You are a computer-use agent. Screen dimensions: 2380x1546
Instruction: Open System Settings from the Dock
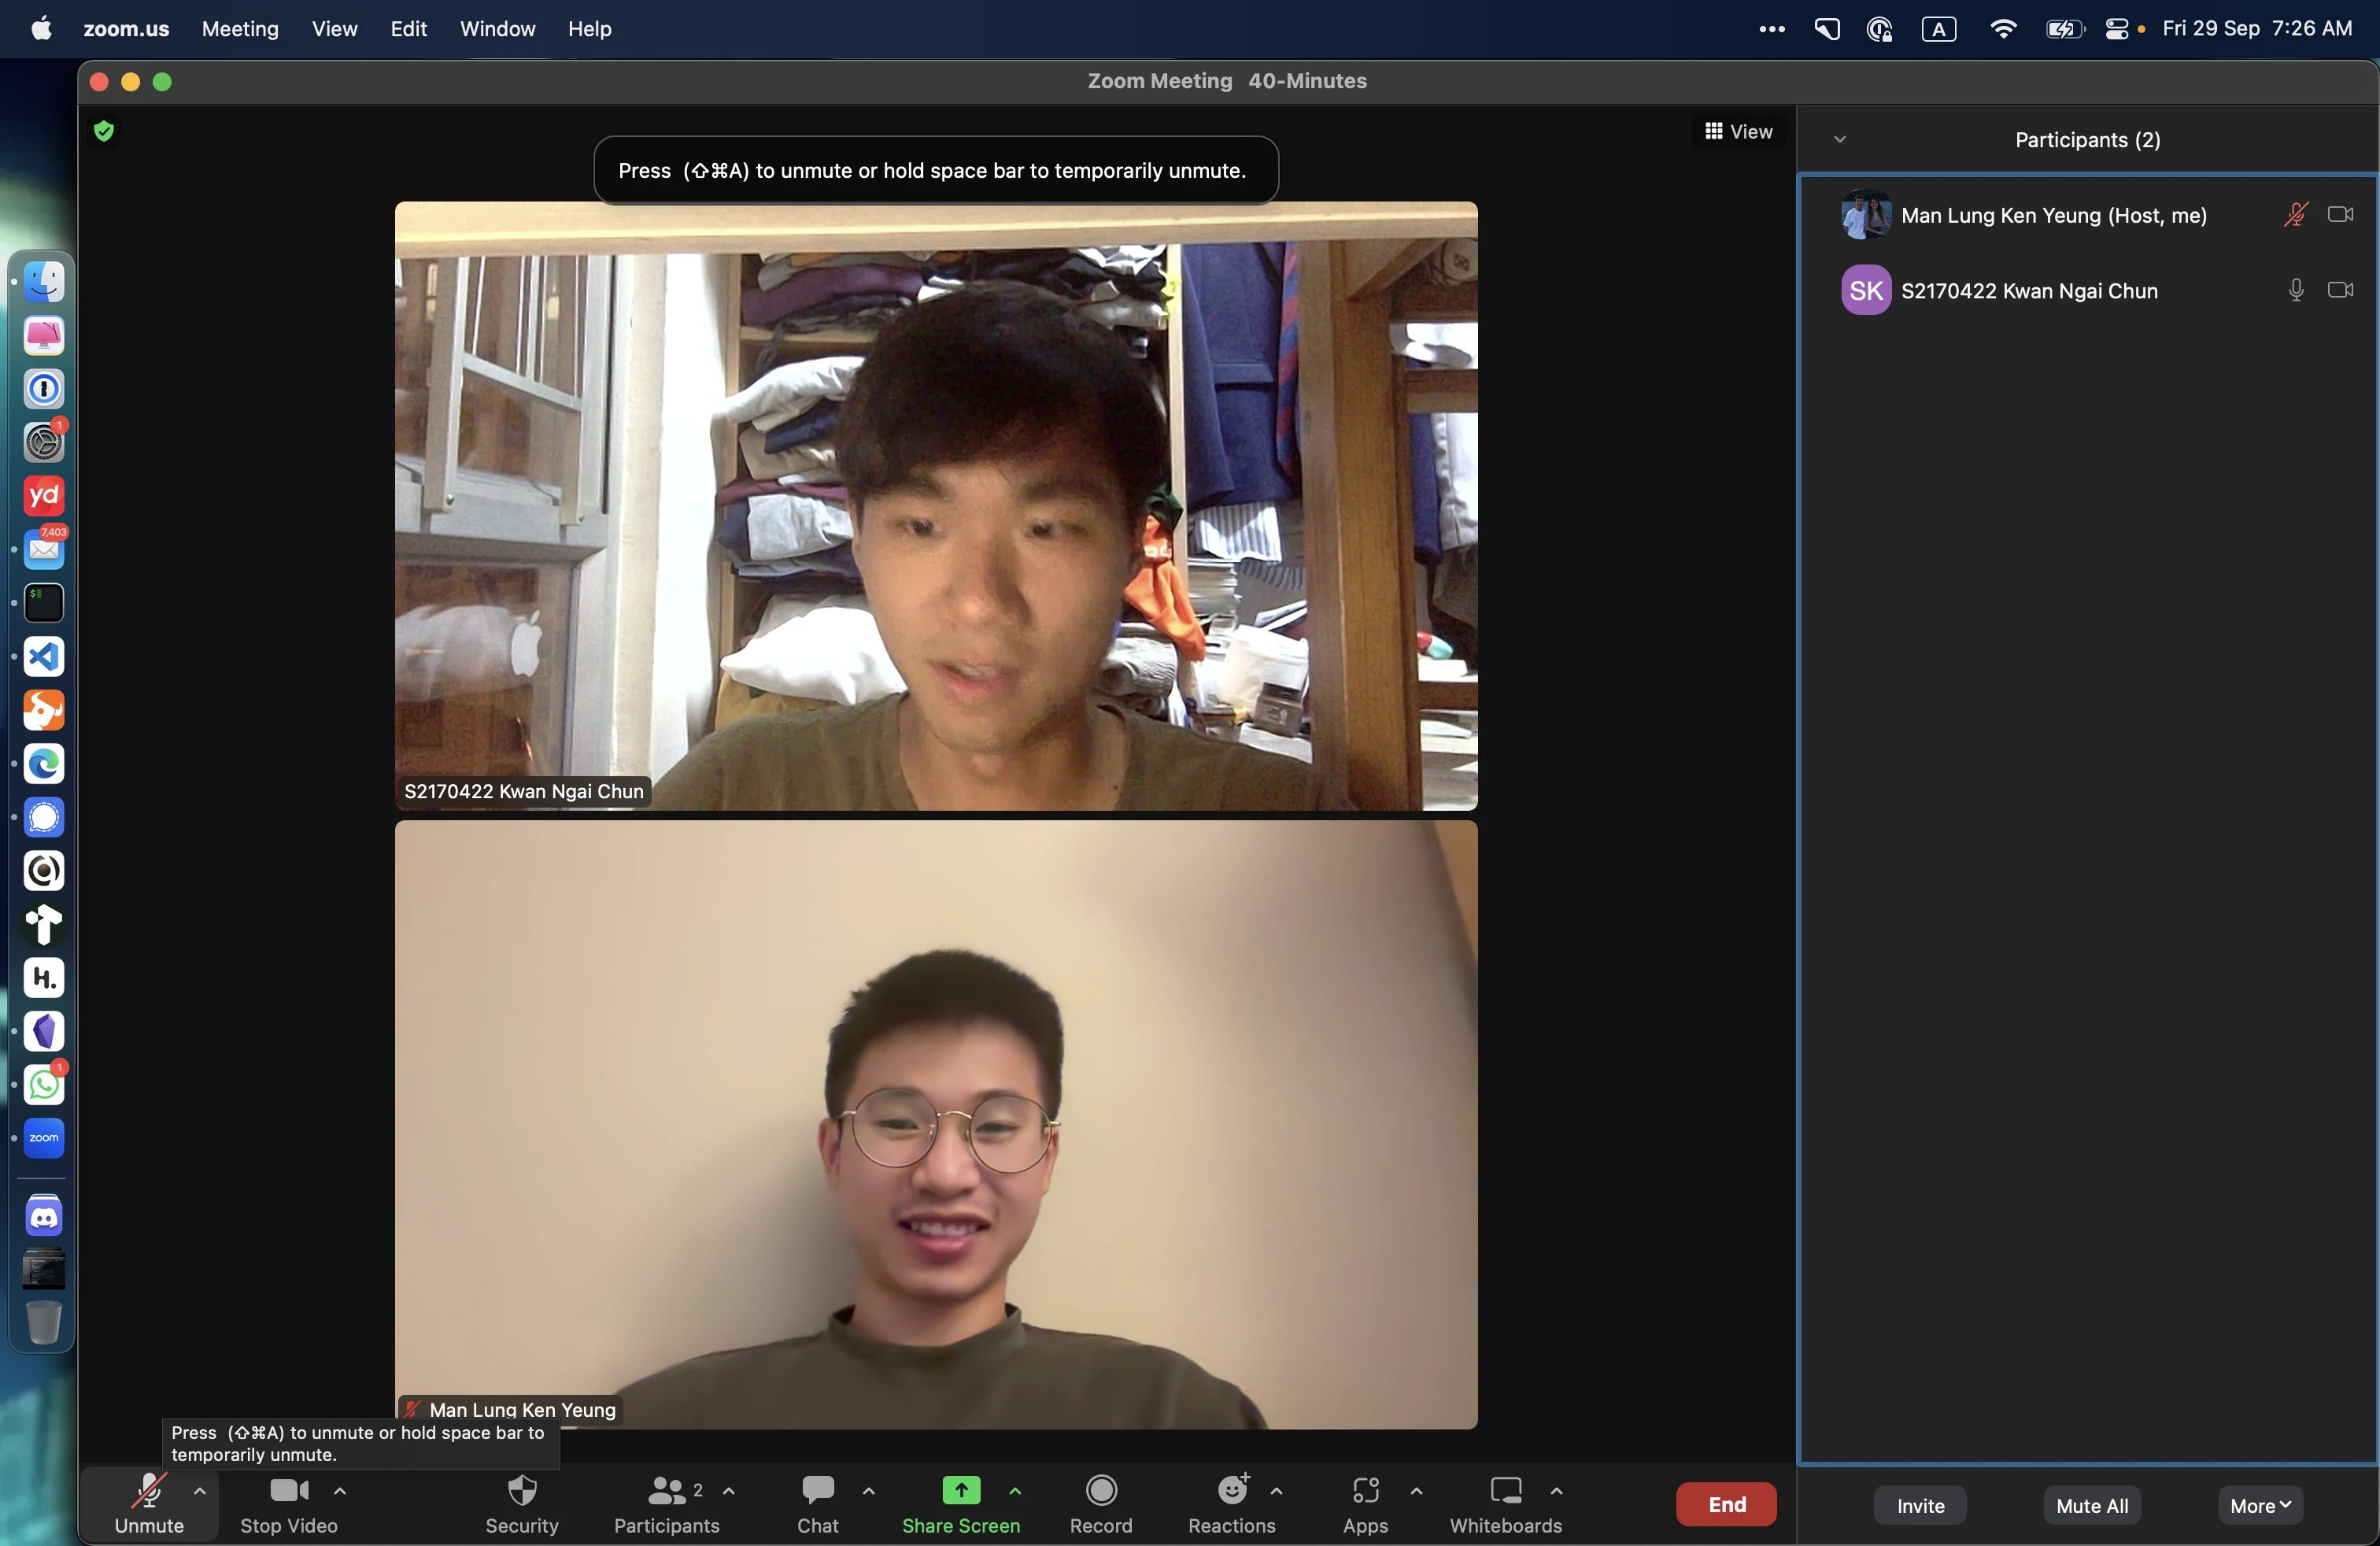coord(44,442)
